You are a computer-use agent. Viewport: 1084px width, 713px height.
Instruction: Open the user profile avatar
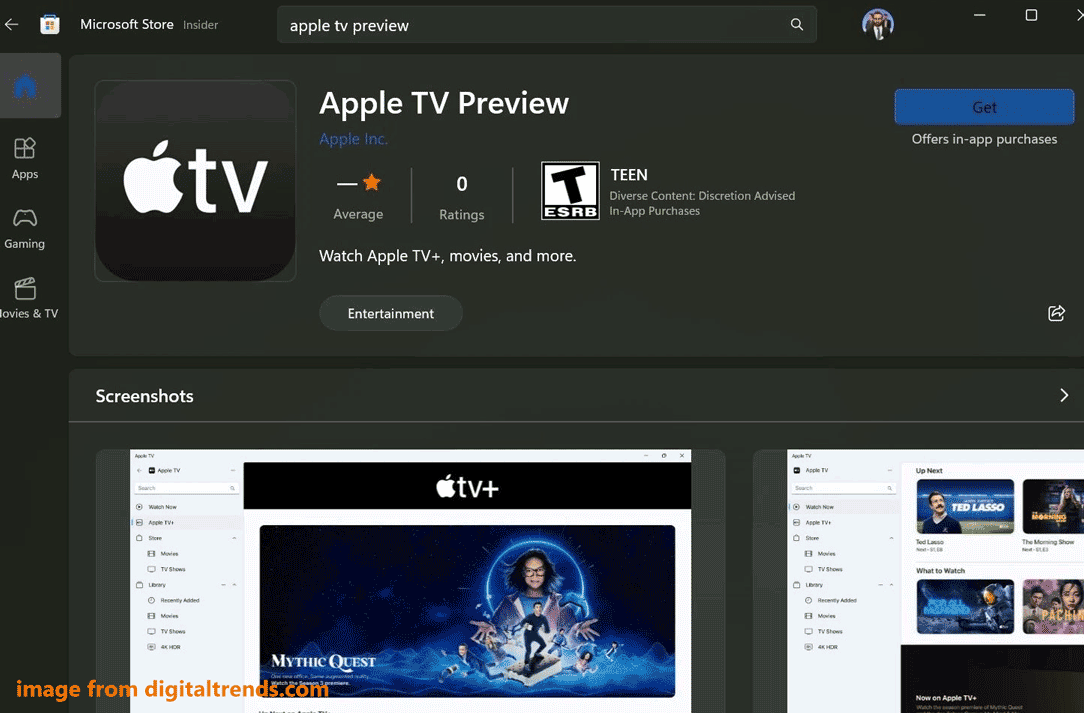coord(877,24)
